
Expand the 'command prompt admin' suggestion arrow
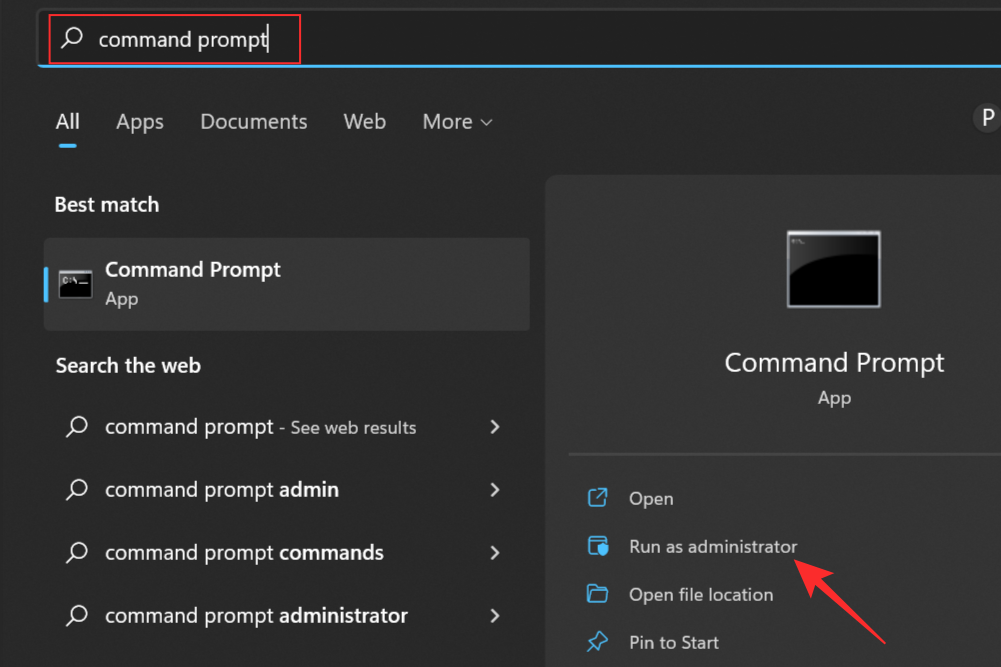494,490
